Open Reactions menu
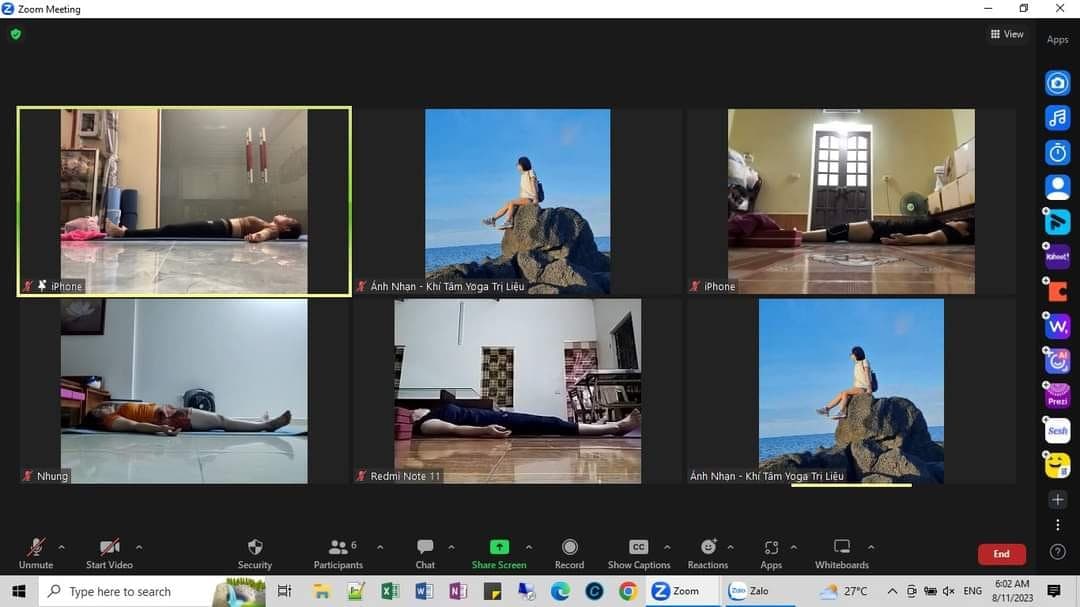1080x607 pixels. pos(707,554)
